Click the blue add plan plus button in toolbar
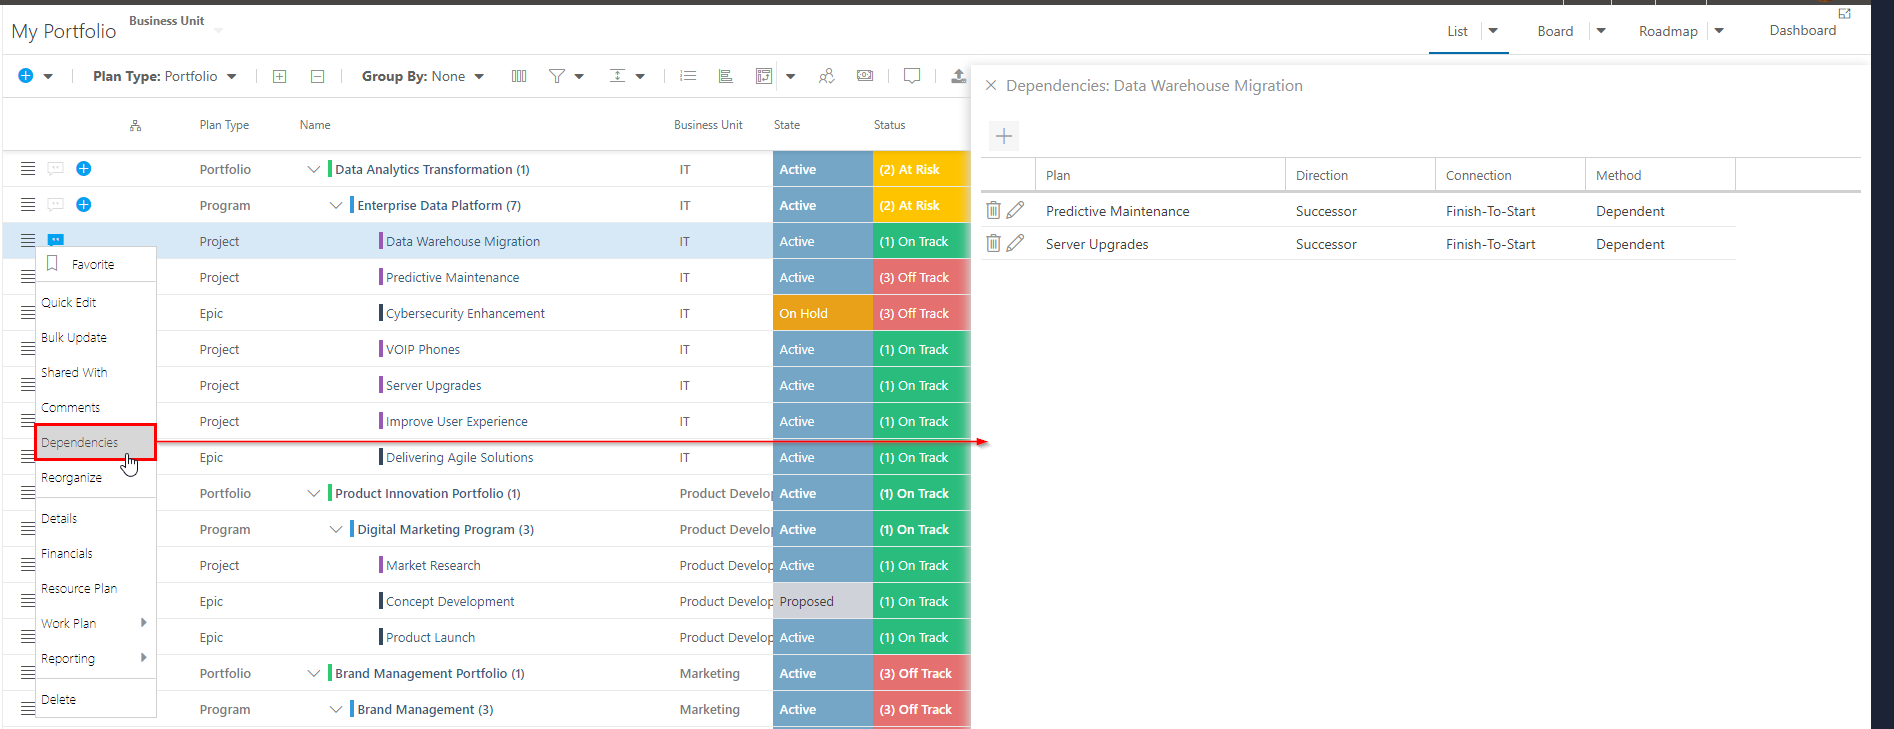 click(x=26, y=76)
